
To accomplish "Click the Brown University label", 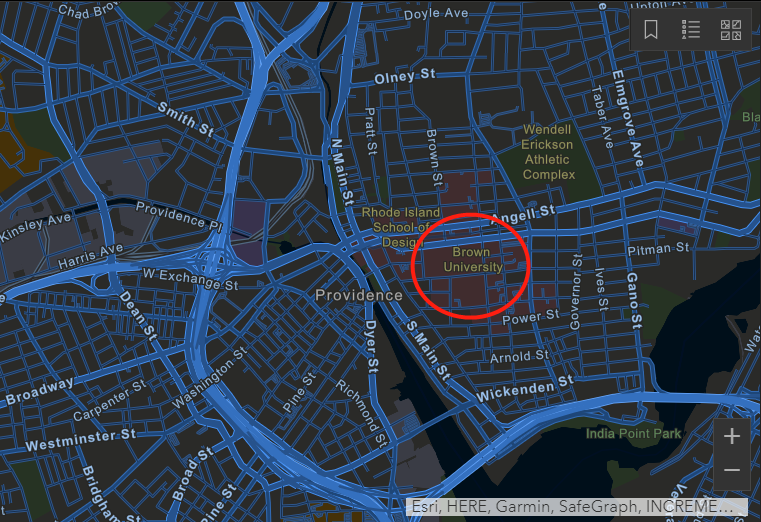I will click(472, 260).
